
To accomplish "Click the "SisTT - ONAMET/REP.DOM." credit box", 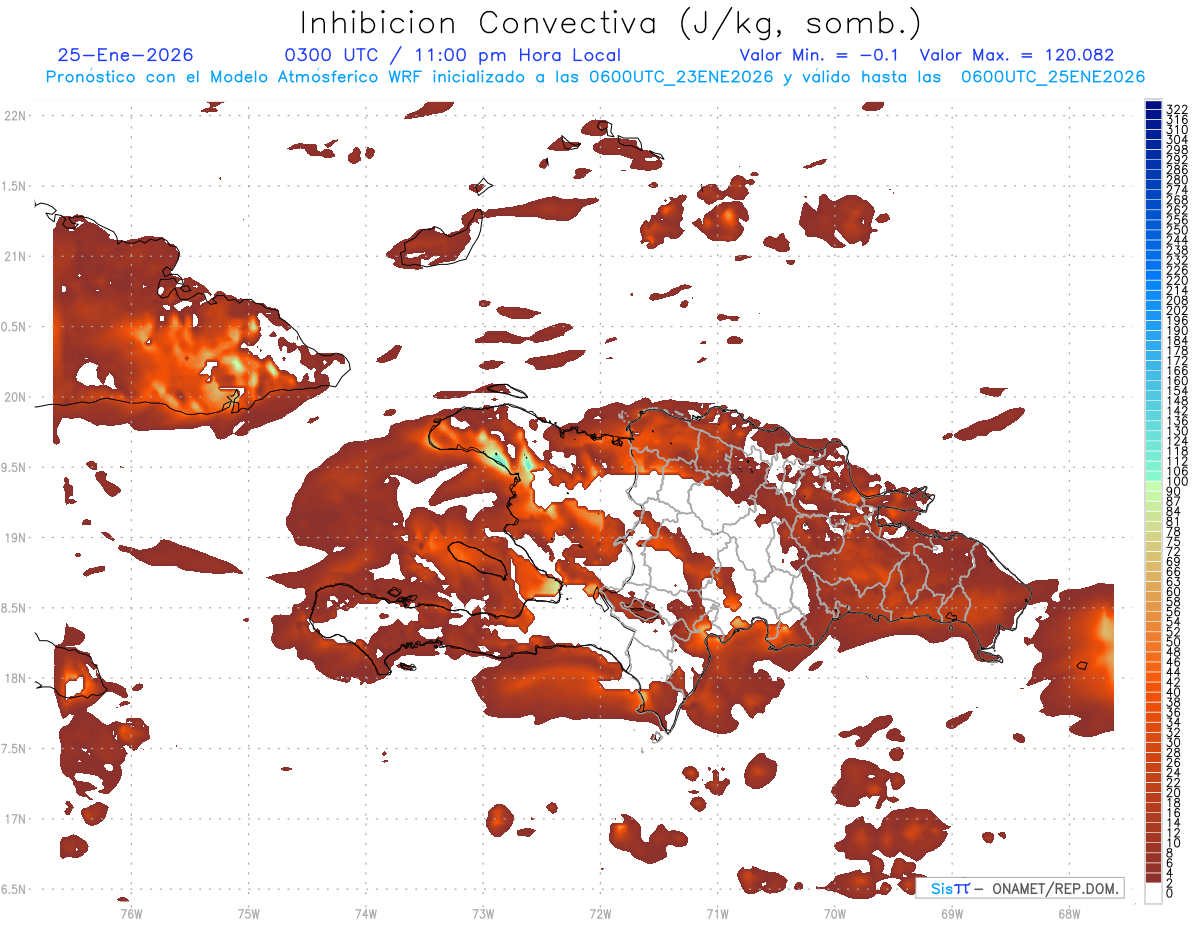I will click(x=1019, y=888).
